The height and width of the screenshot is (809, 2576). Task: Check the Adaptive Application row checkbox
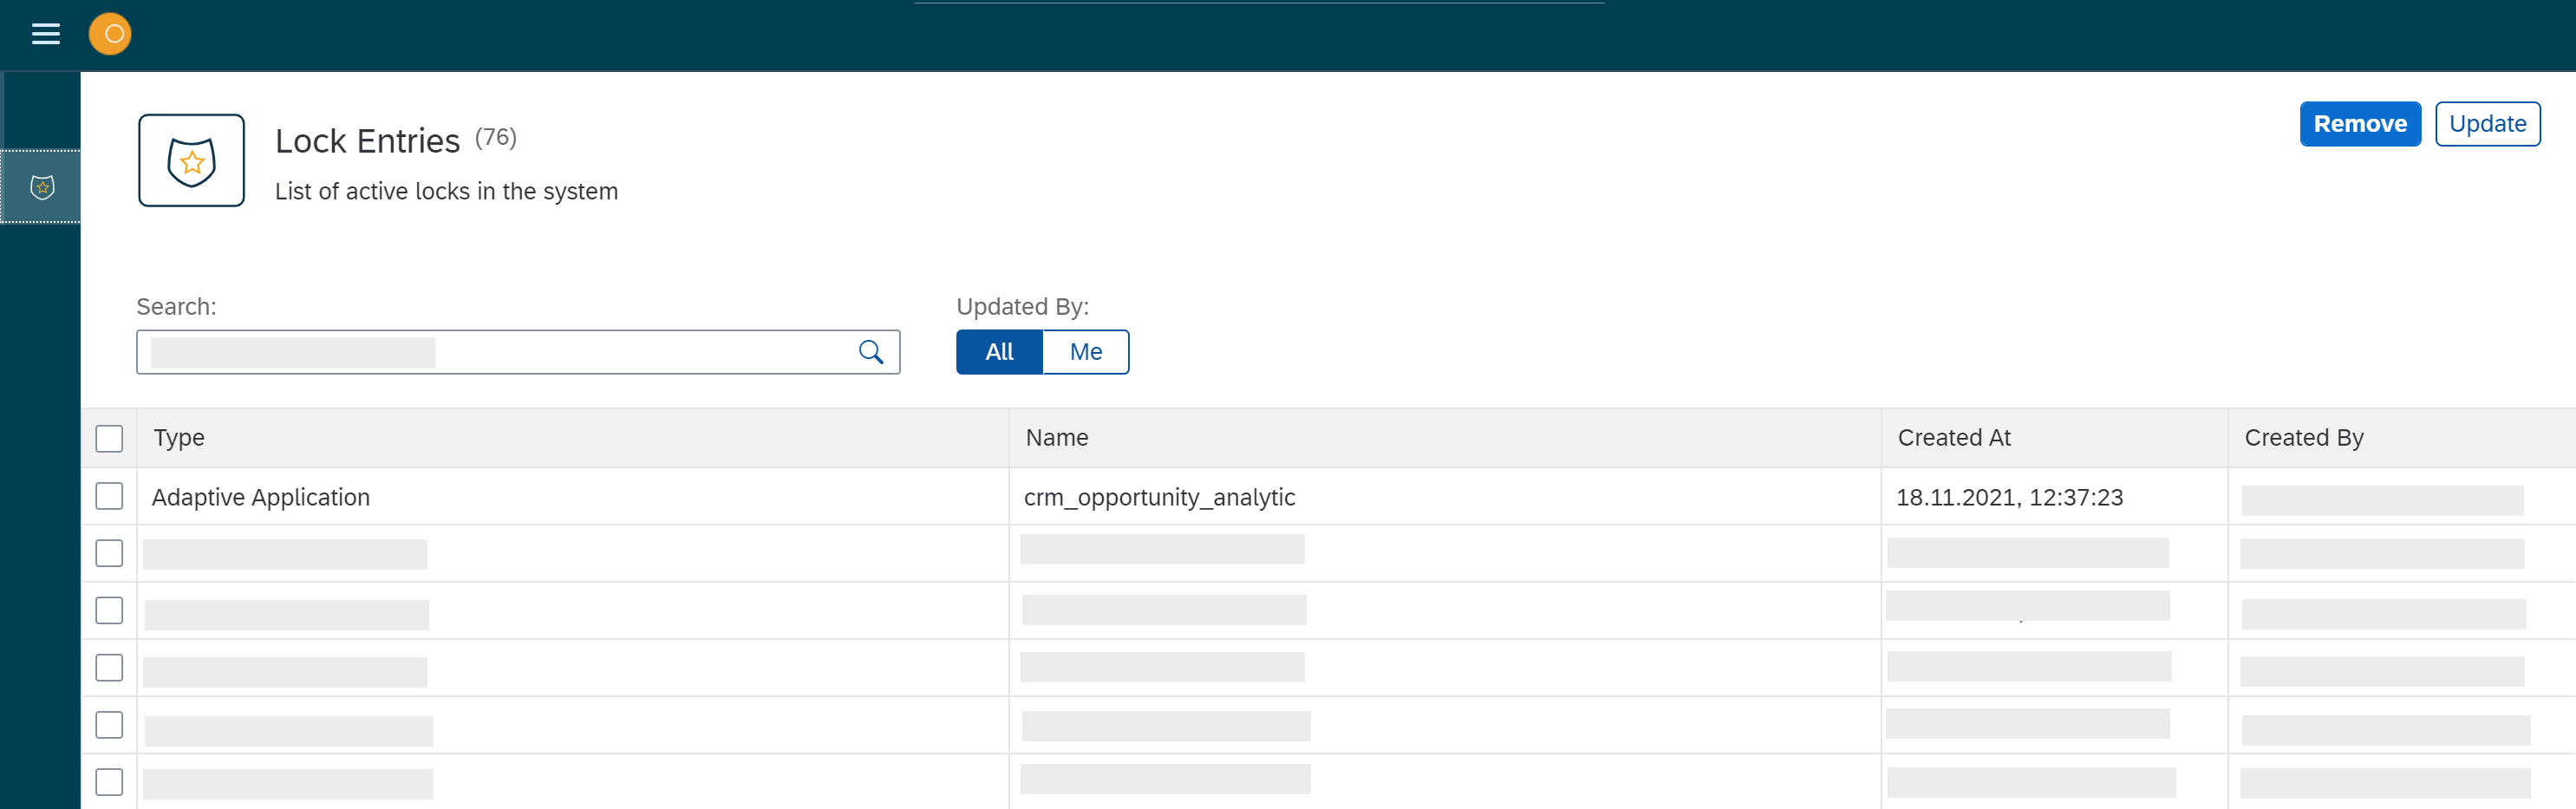click(x=109, y=496)
